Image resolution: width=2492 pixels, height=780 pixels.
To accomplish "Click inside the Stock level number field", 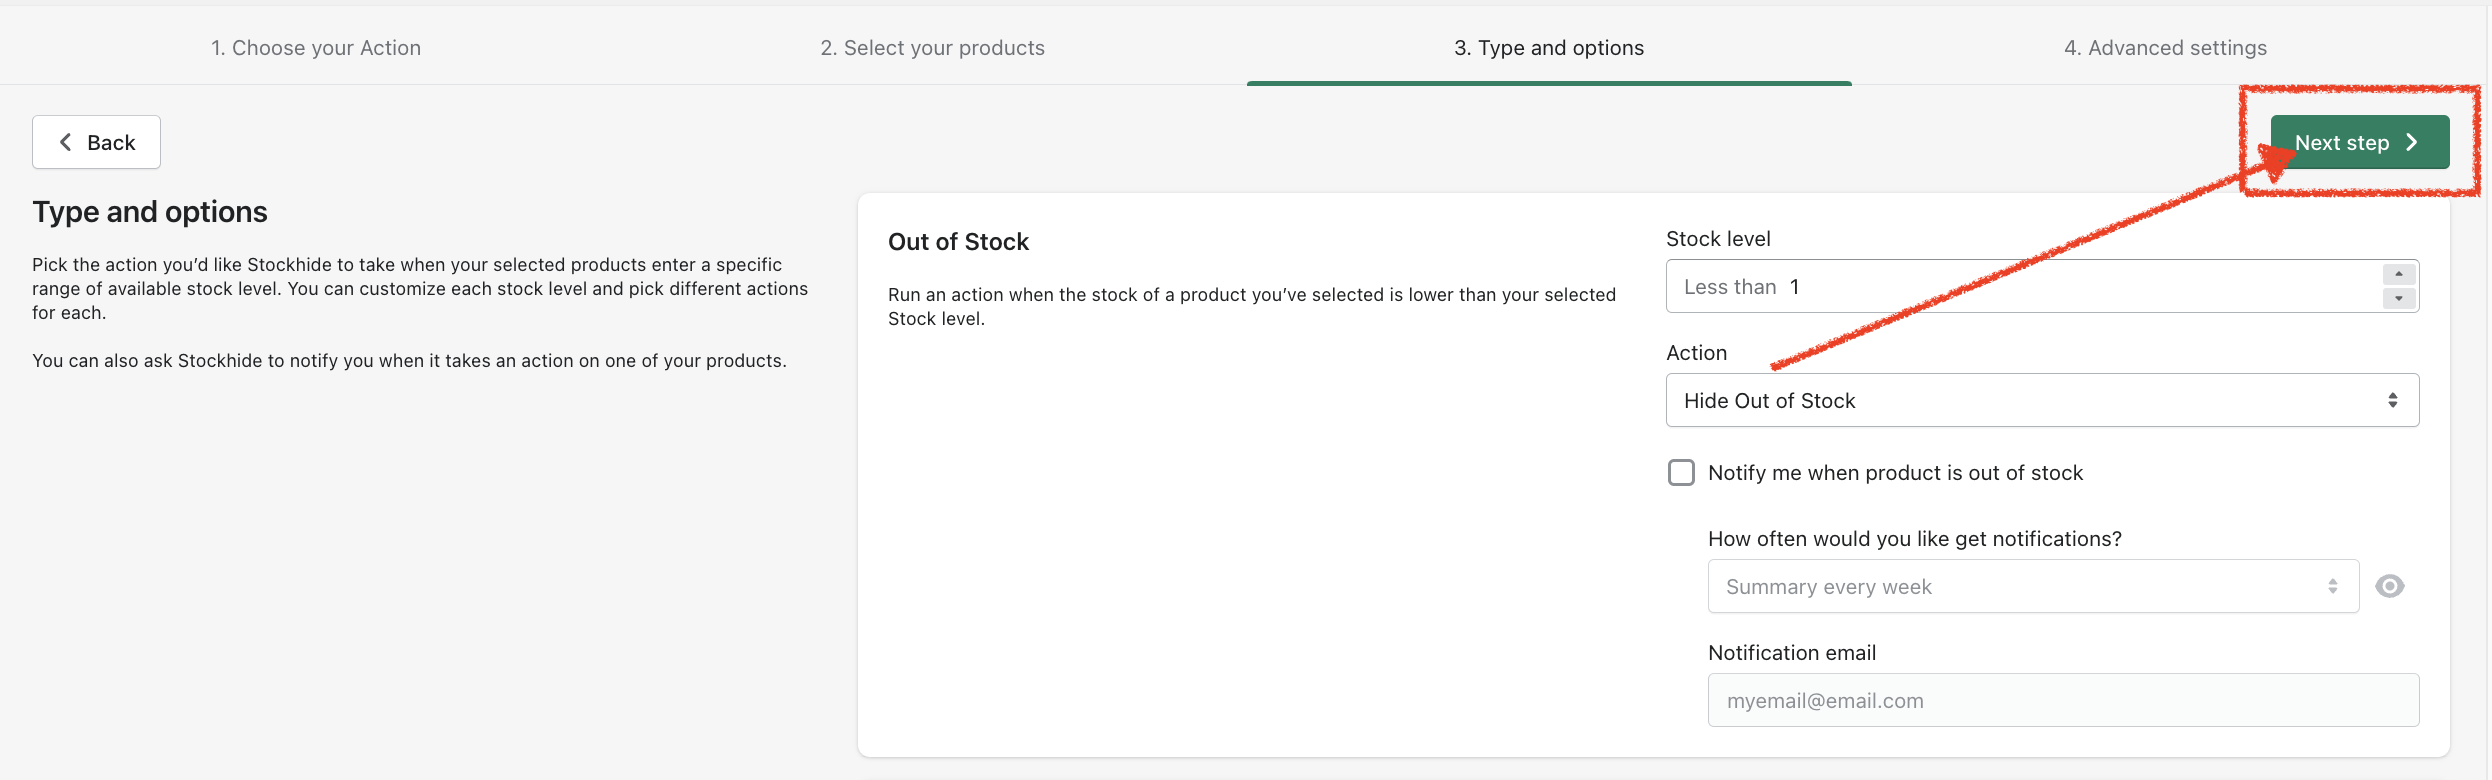I will [x=2020, y=286].
